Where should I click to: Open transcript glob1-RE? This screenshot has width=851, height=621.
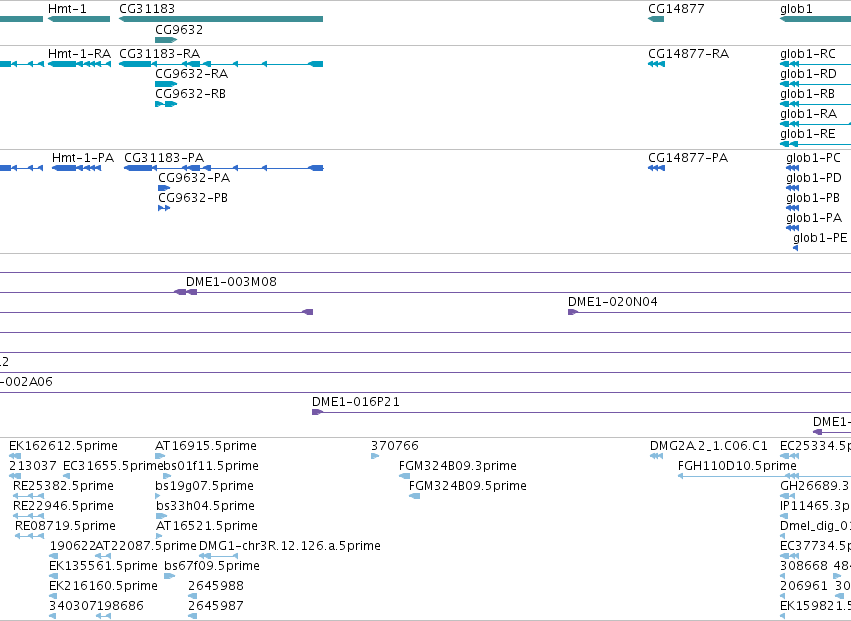point(808,134)
